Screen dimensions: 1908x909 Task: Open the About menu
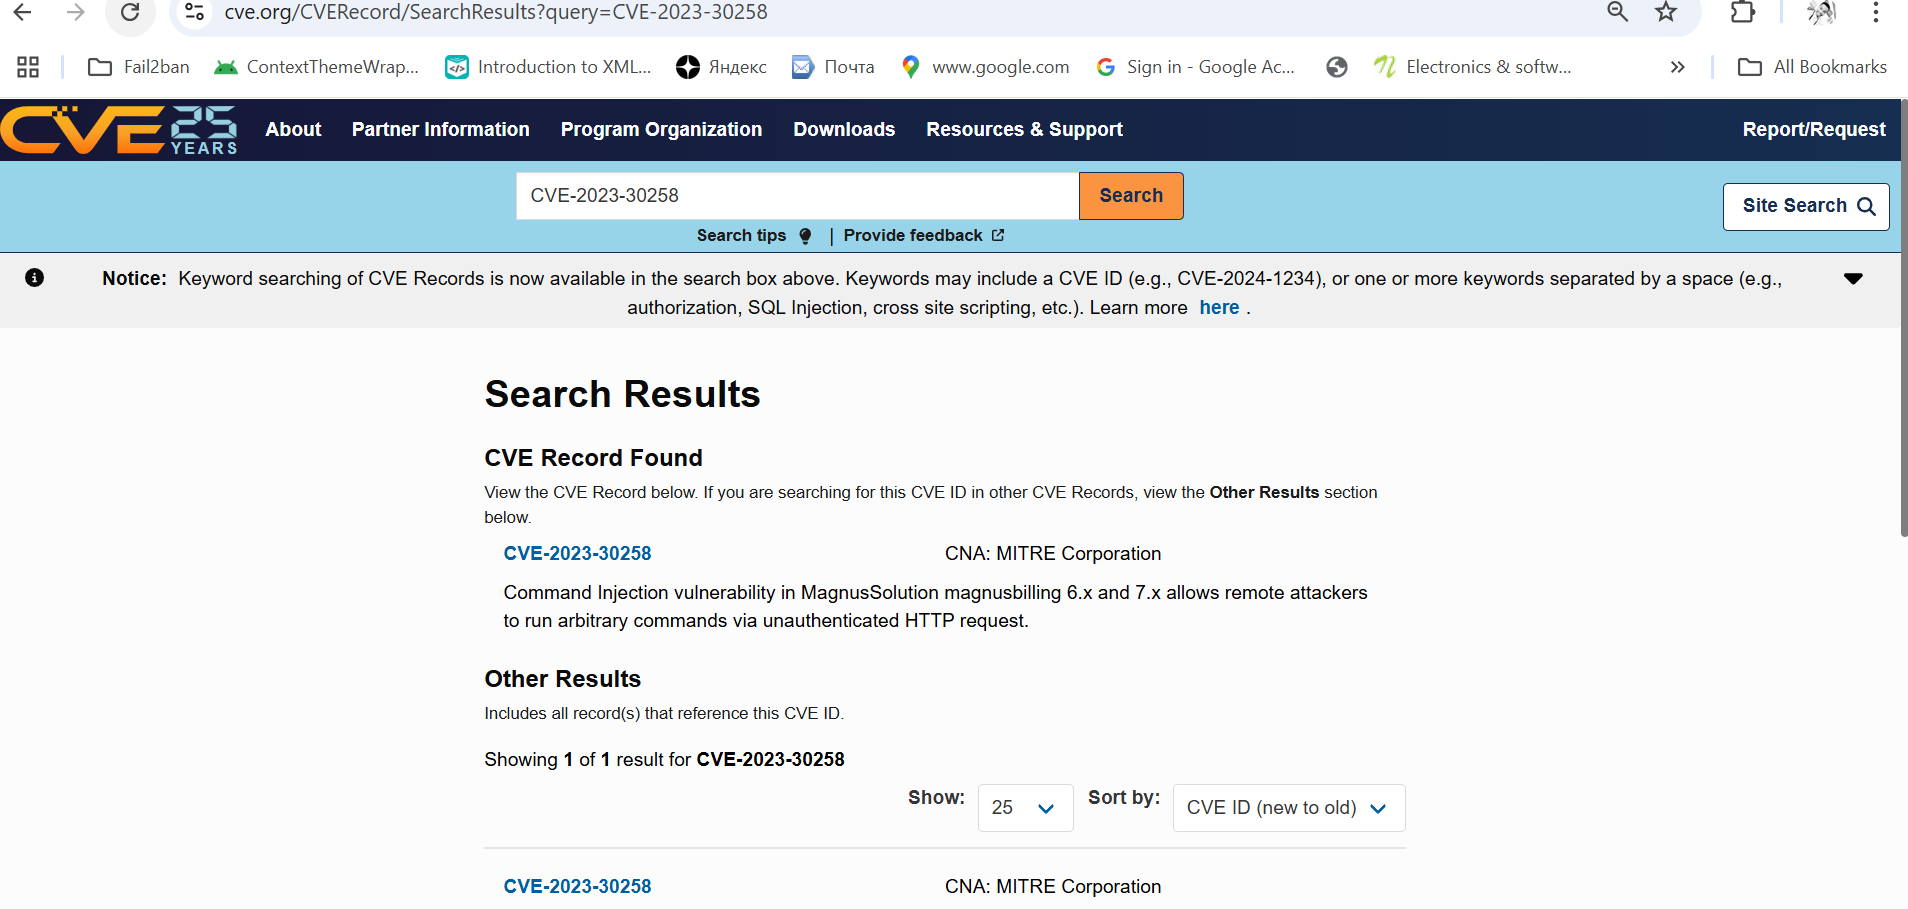pyautogui.click(x=293, y=129)
